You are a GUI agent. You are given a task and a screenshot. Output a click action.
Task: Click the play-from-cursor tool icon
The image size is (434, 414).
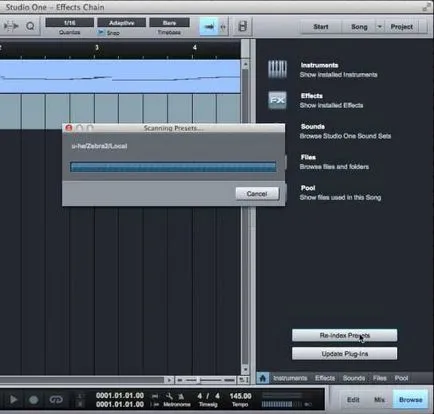point(11,26)
